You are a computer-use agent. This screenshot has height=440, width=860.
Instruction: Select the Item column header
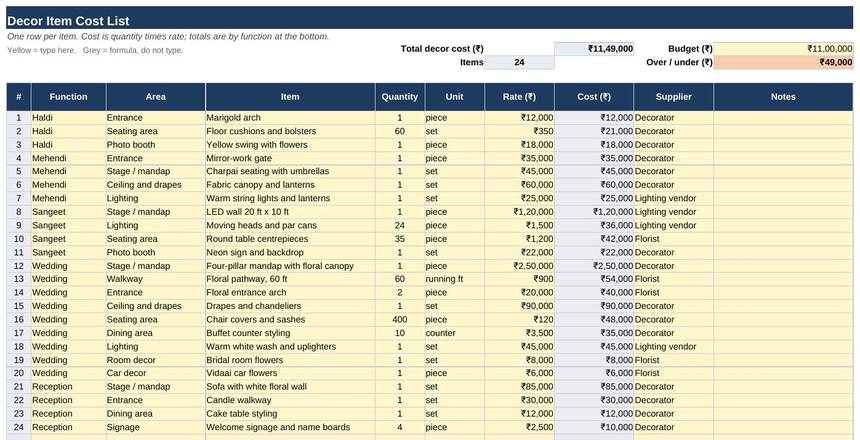pyautogui.click(x=290, y=97)
